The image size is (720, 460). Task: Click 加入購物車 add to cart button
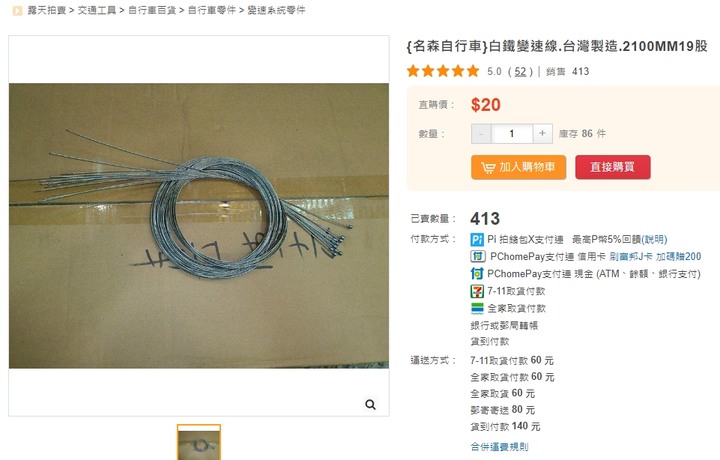tap(518, 167)
